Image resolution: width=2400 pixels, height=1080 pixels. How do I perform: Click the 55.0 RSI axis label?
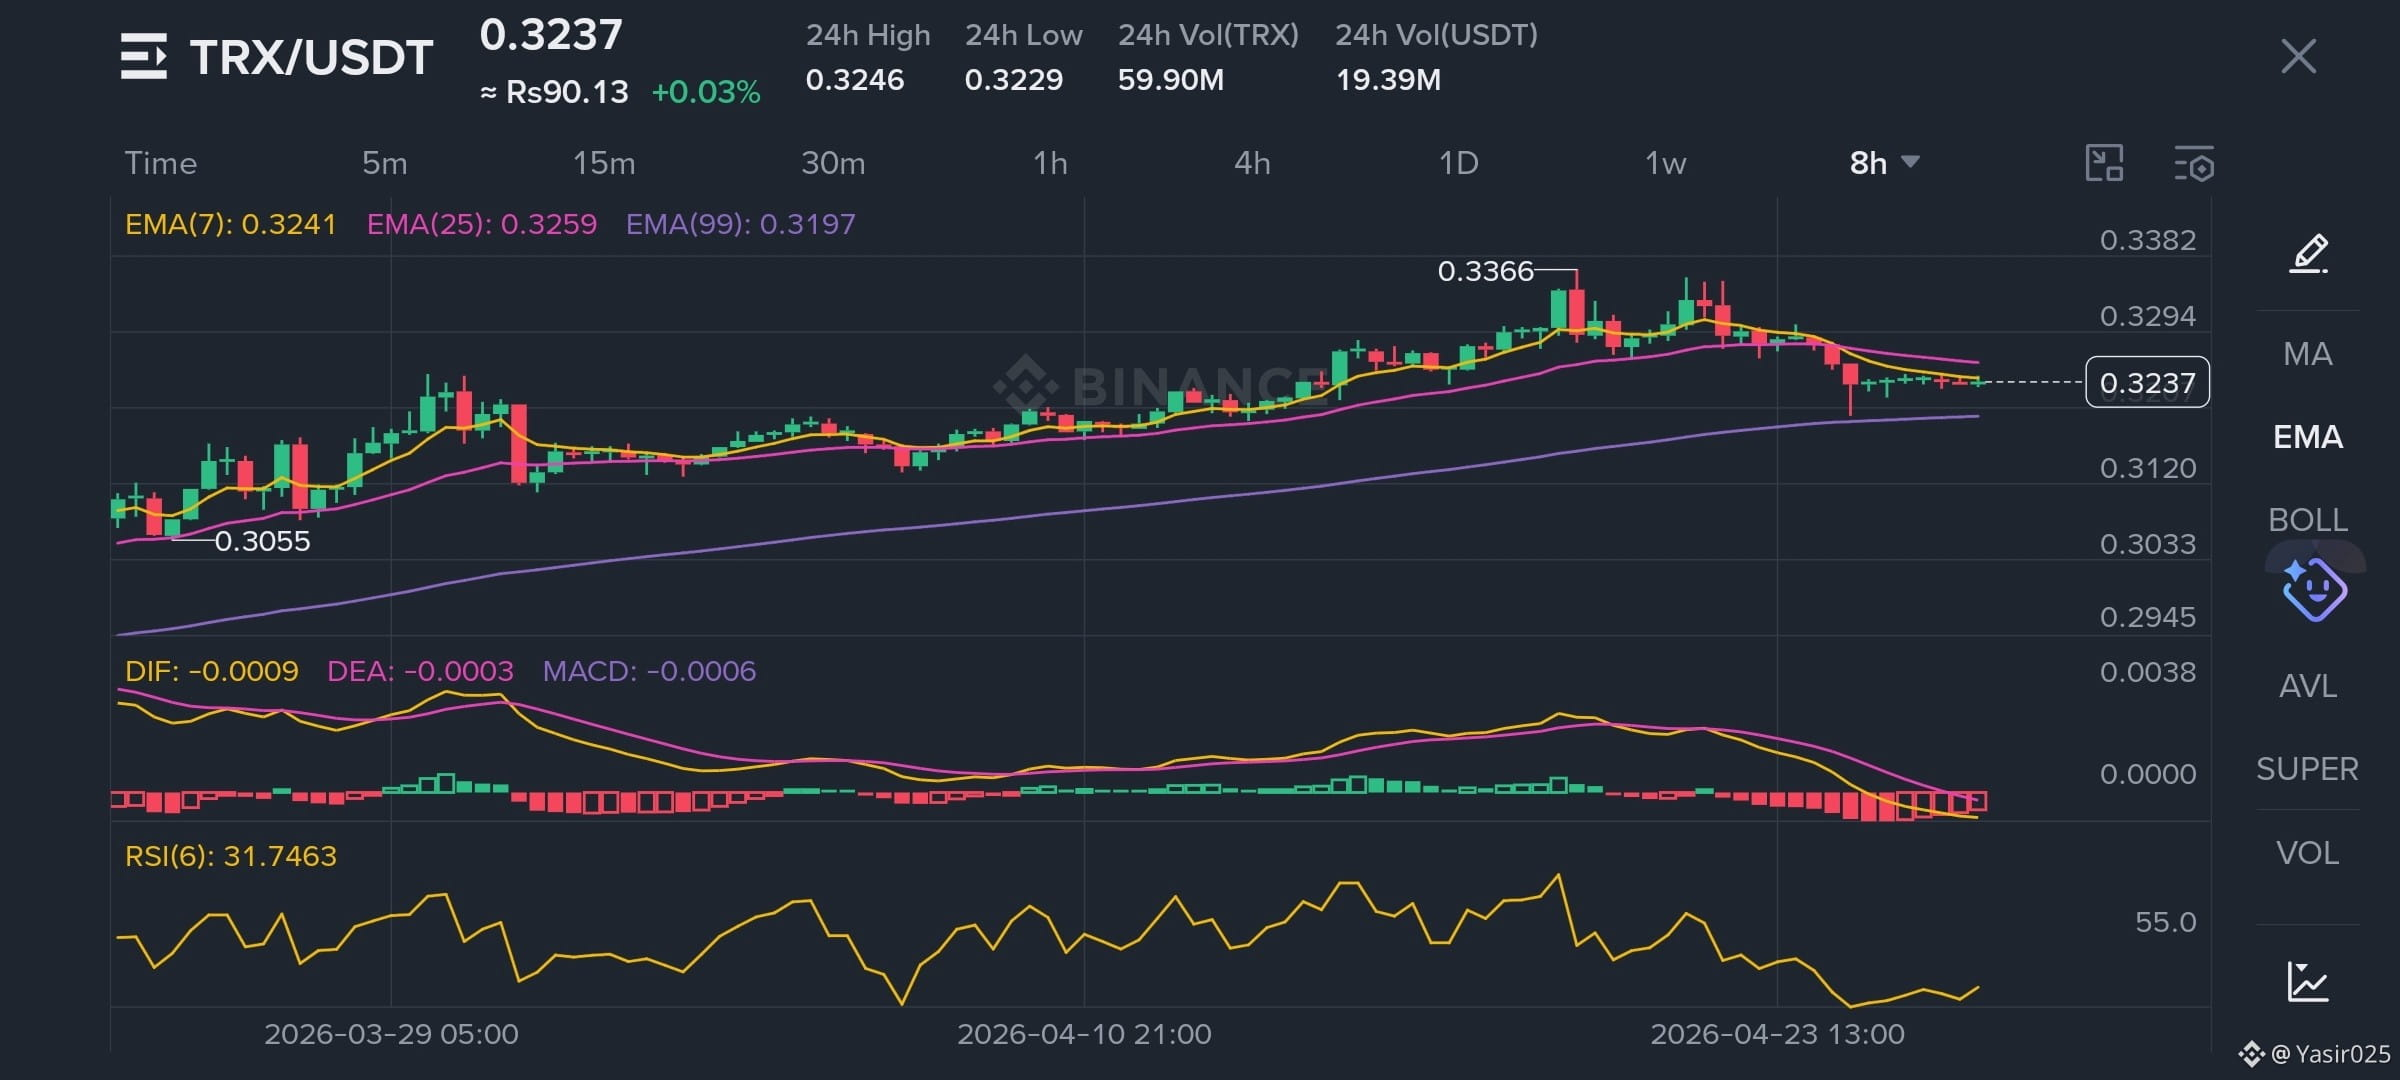[x=2166, y=922]
